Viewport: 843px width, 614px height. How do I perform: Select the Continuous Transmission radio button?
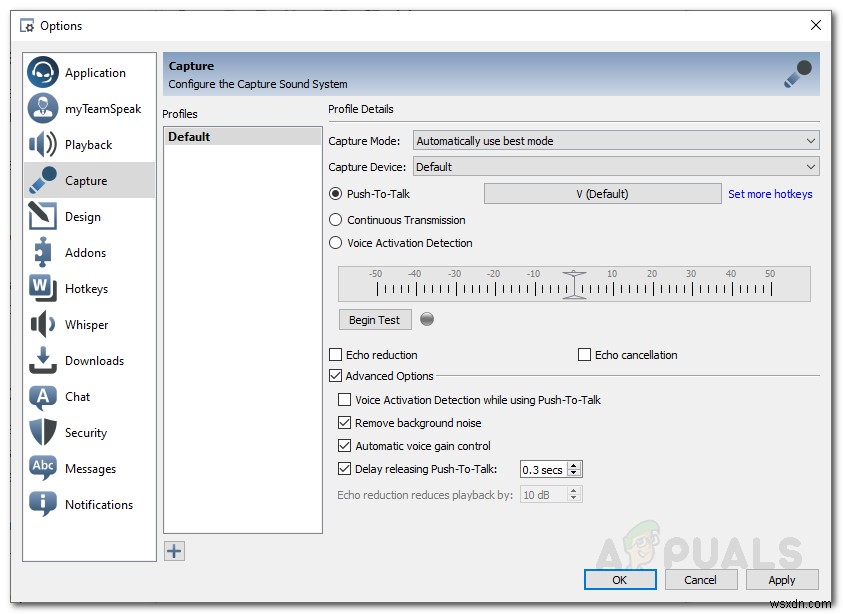(336, 220)
